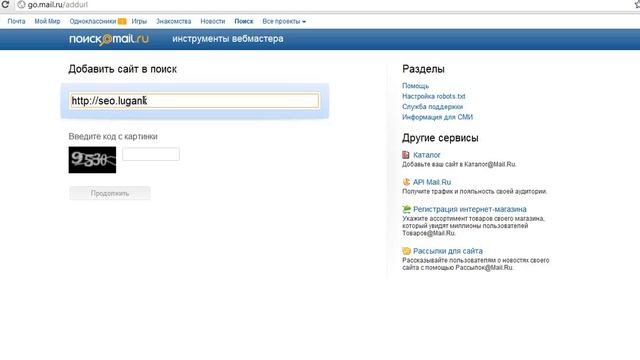Click the site info icon in address bar
The width and height of the screenshot is (640, 360).
[21, 5]
